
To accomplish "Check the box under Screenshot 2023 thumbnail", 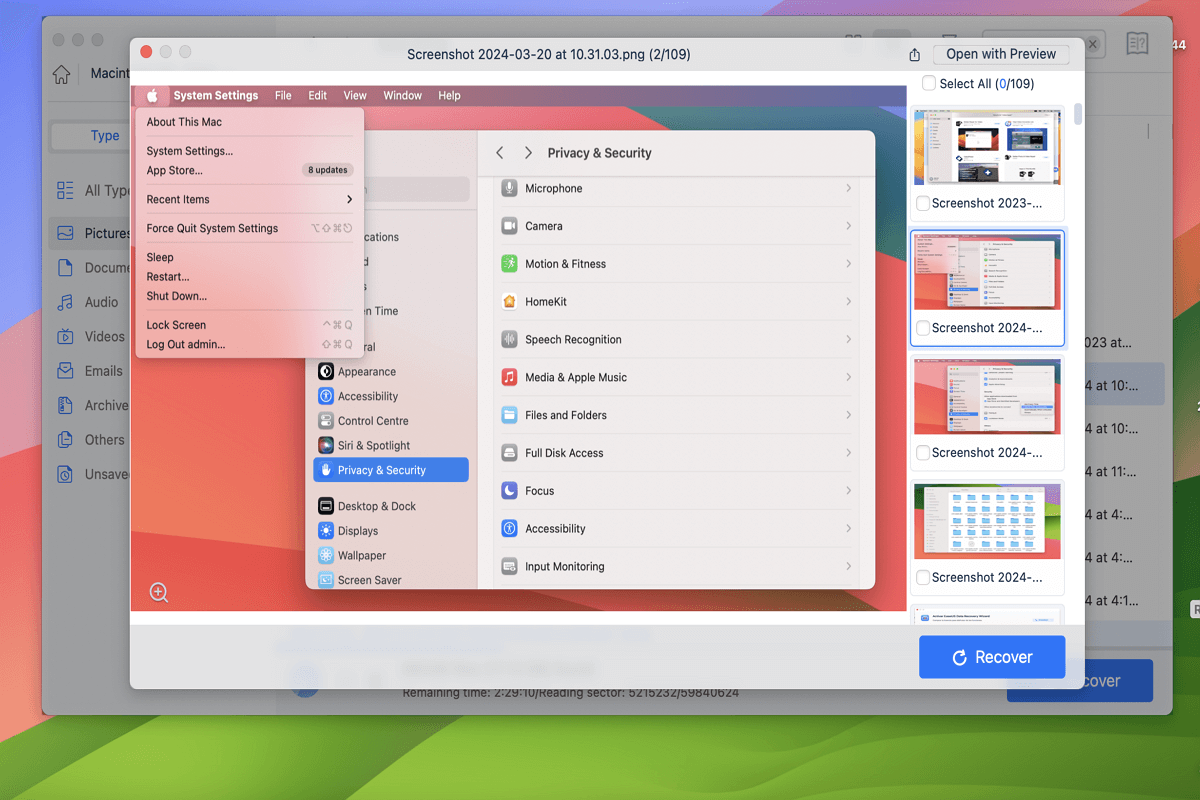I will (x=922, y=203).
